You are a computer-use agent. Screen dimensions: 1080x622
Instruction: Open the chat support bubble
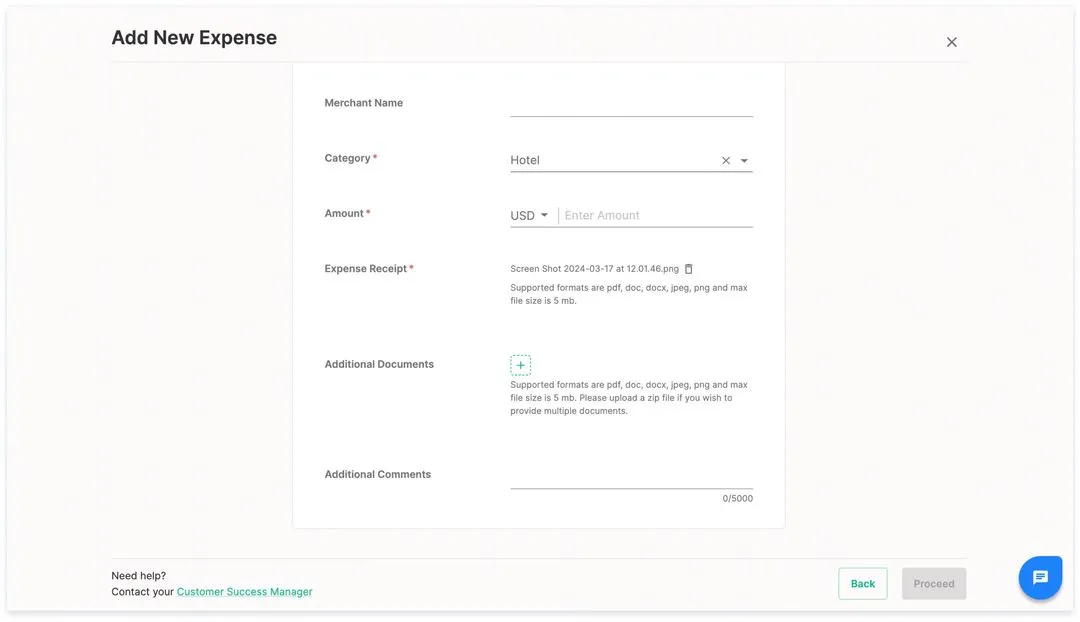tap(1040, 577)
